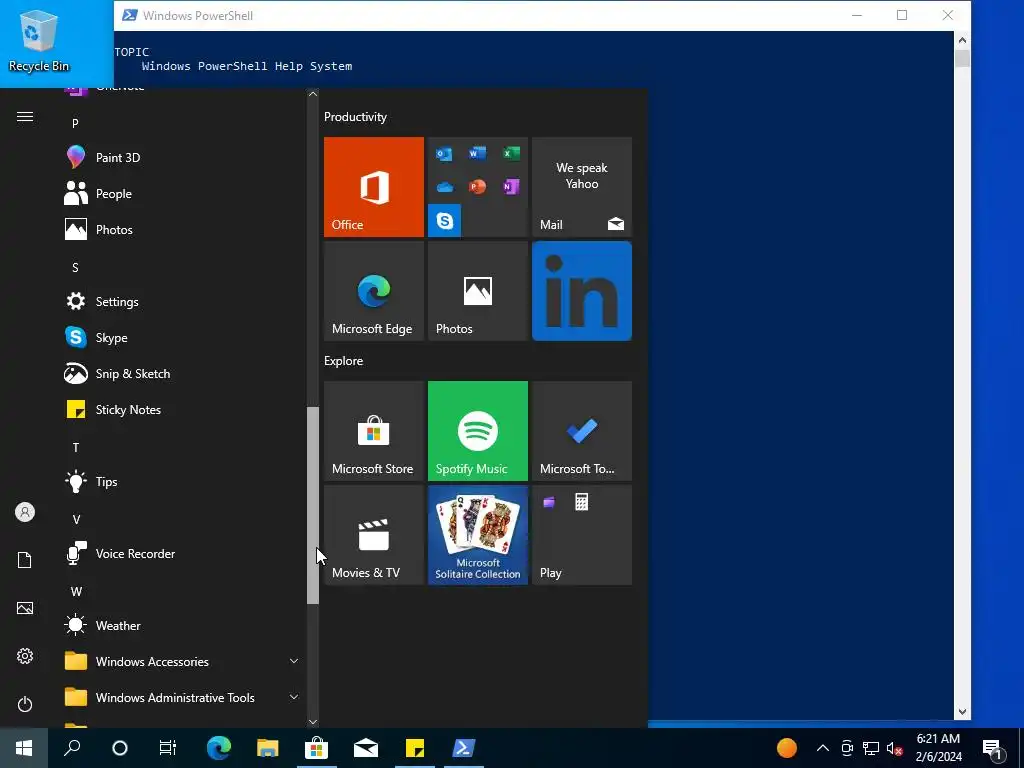Screen dimensions: 1024x768
Task: Switch to PowerShell via taskbar icon
Action: (x=464, y=748)
